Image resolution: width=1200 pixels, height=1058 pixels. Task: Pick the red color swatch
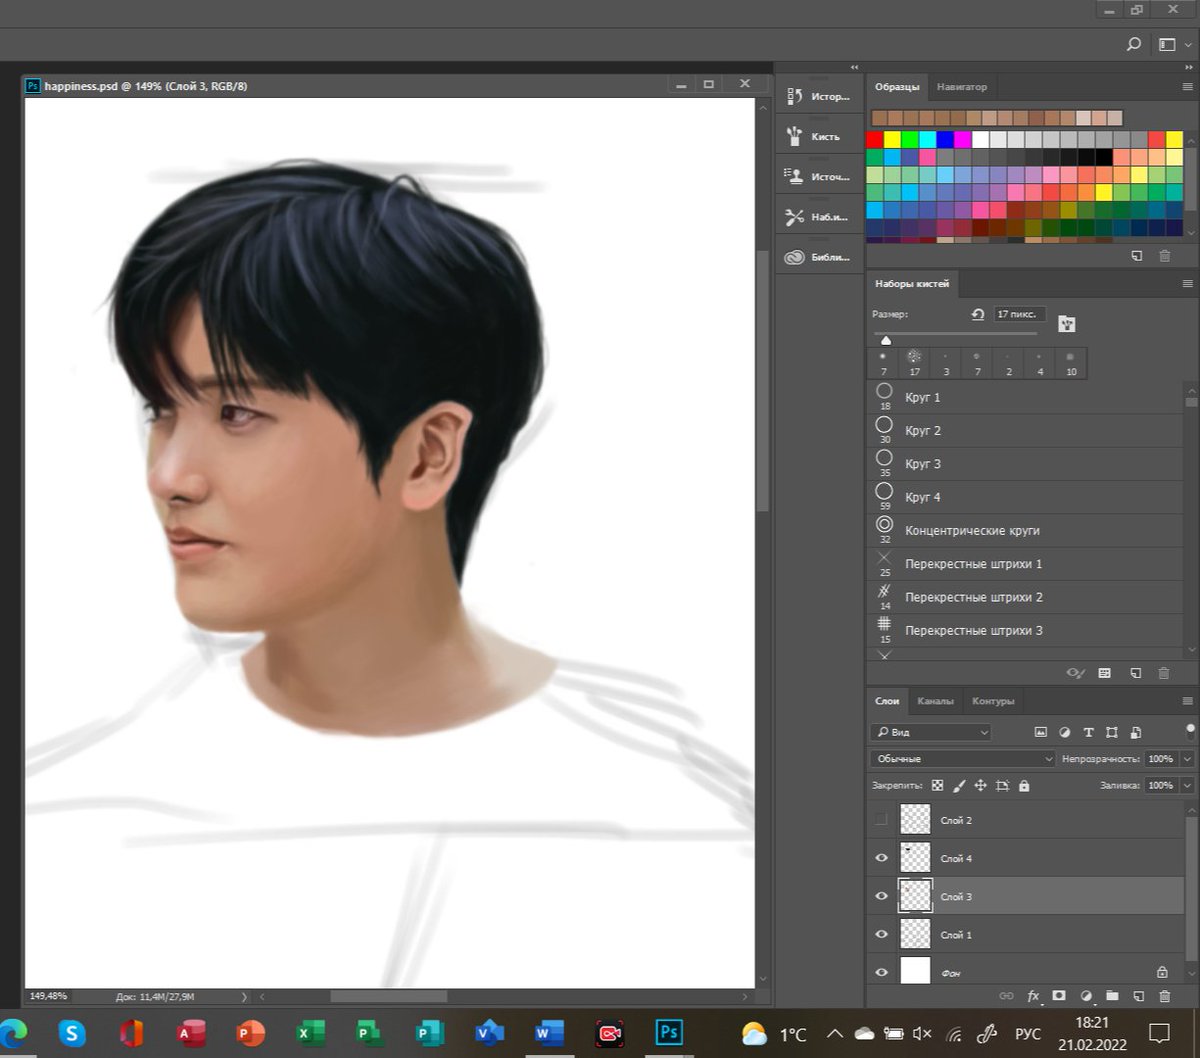(x=875, y=139)
